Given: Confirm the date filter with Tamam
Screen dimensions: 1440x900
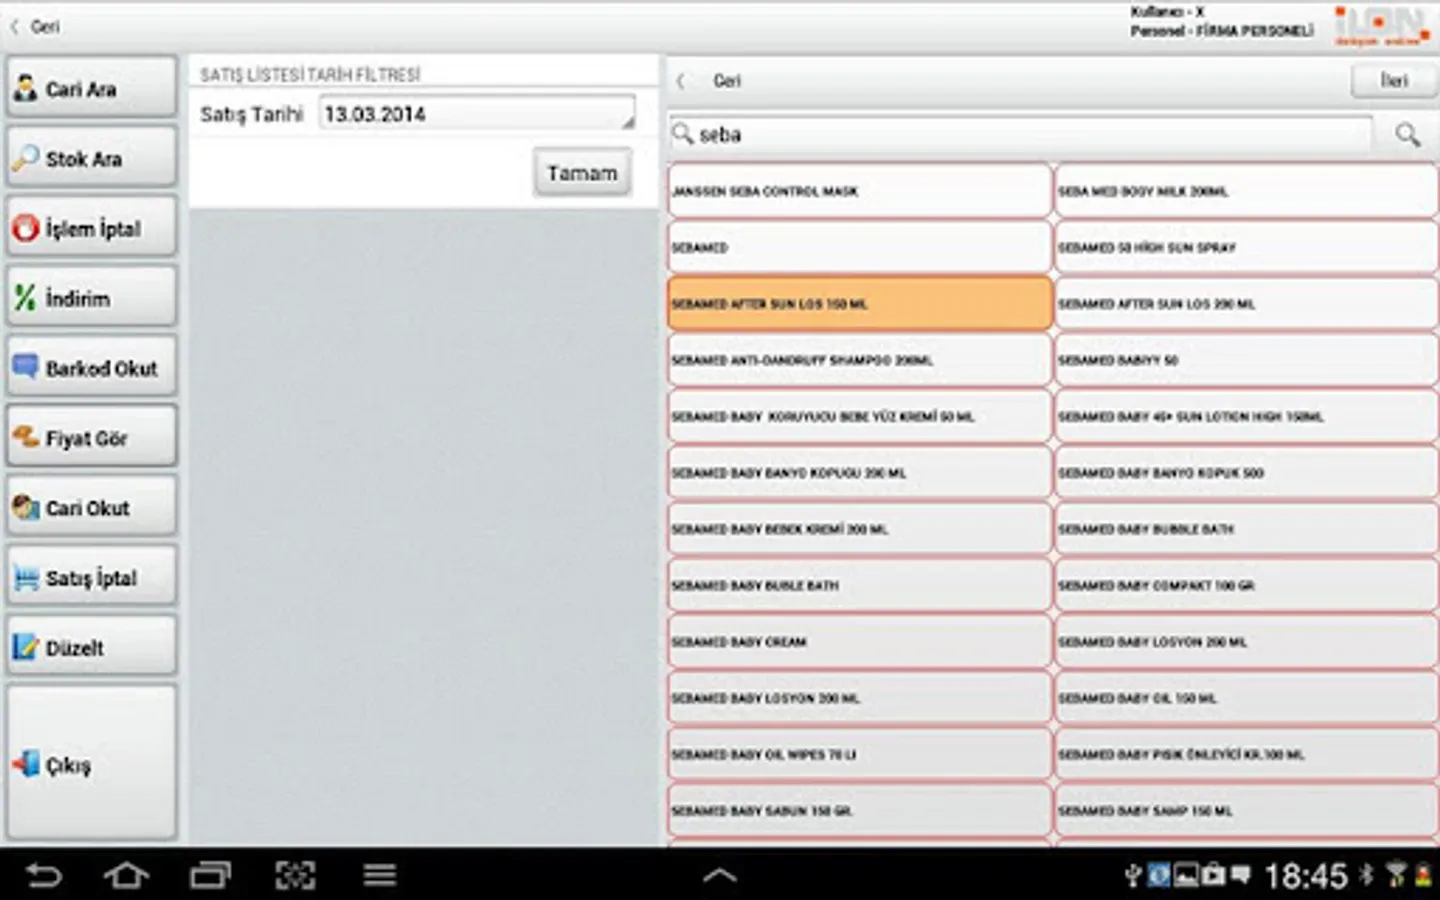Looking at the screenshot, I should [582, 173].
